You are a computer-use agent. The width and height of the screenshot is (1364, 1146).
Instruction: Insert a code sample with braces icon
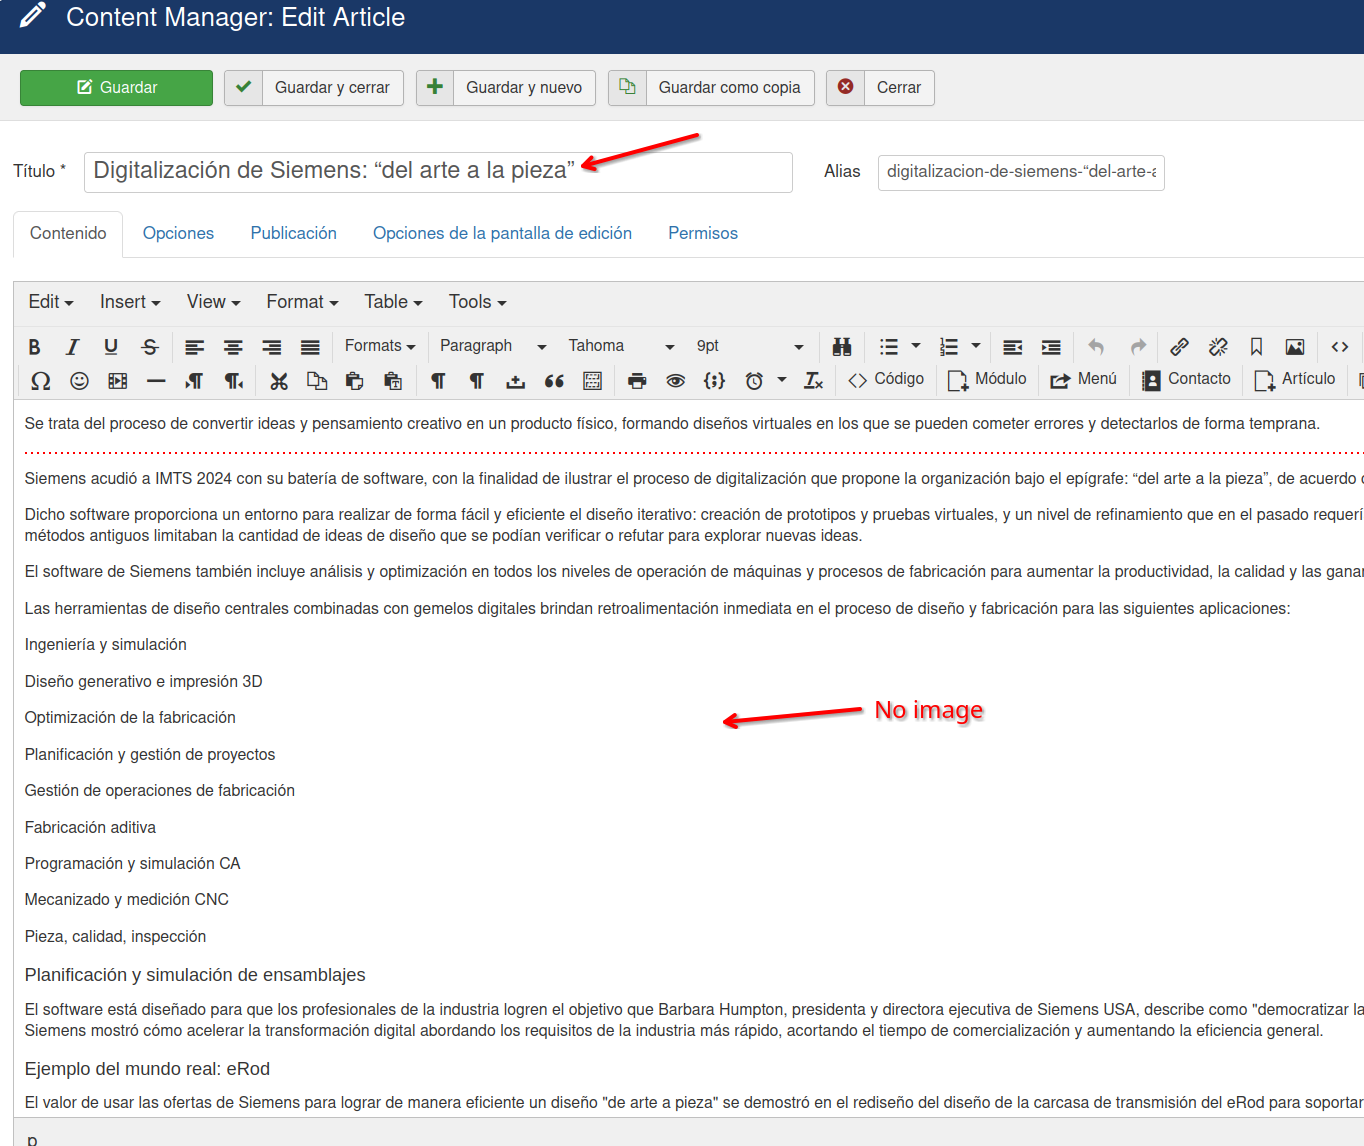(714, 380)
